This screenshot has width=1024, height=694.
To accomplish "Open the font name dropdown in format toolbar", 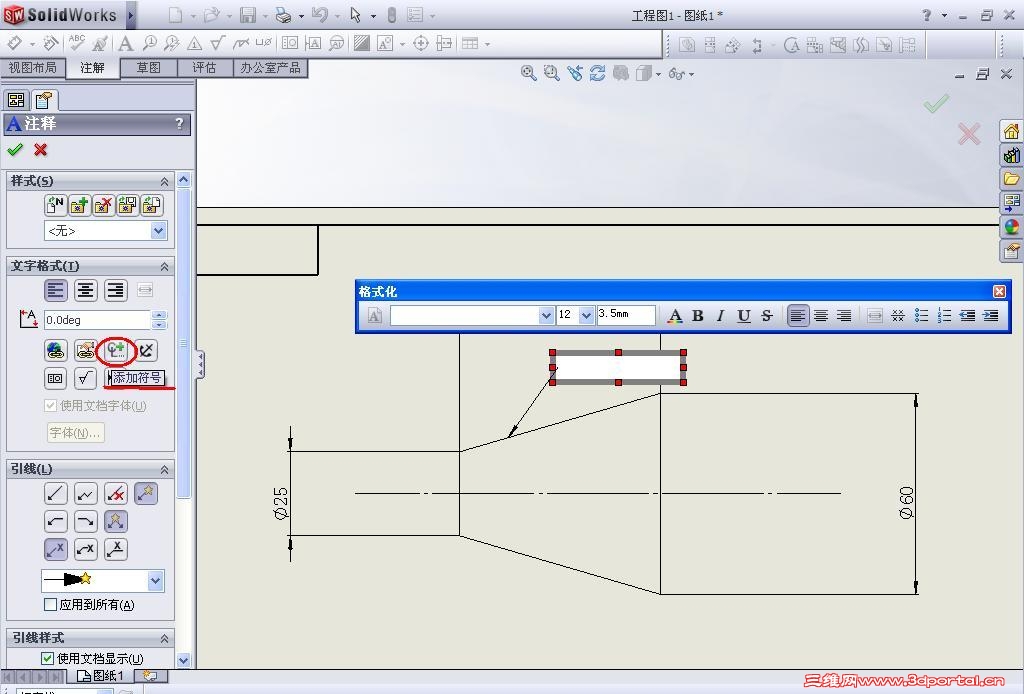I will coord(546,316).
